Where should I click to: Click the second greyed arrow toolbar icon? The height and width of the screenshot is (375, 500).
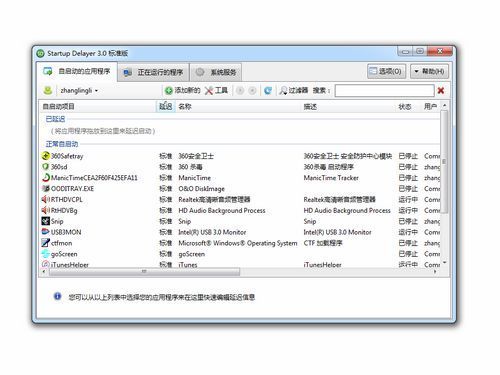pyautogui.click(x=252, y=91)
